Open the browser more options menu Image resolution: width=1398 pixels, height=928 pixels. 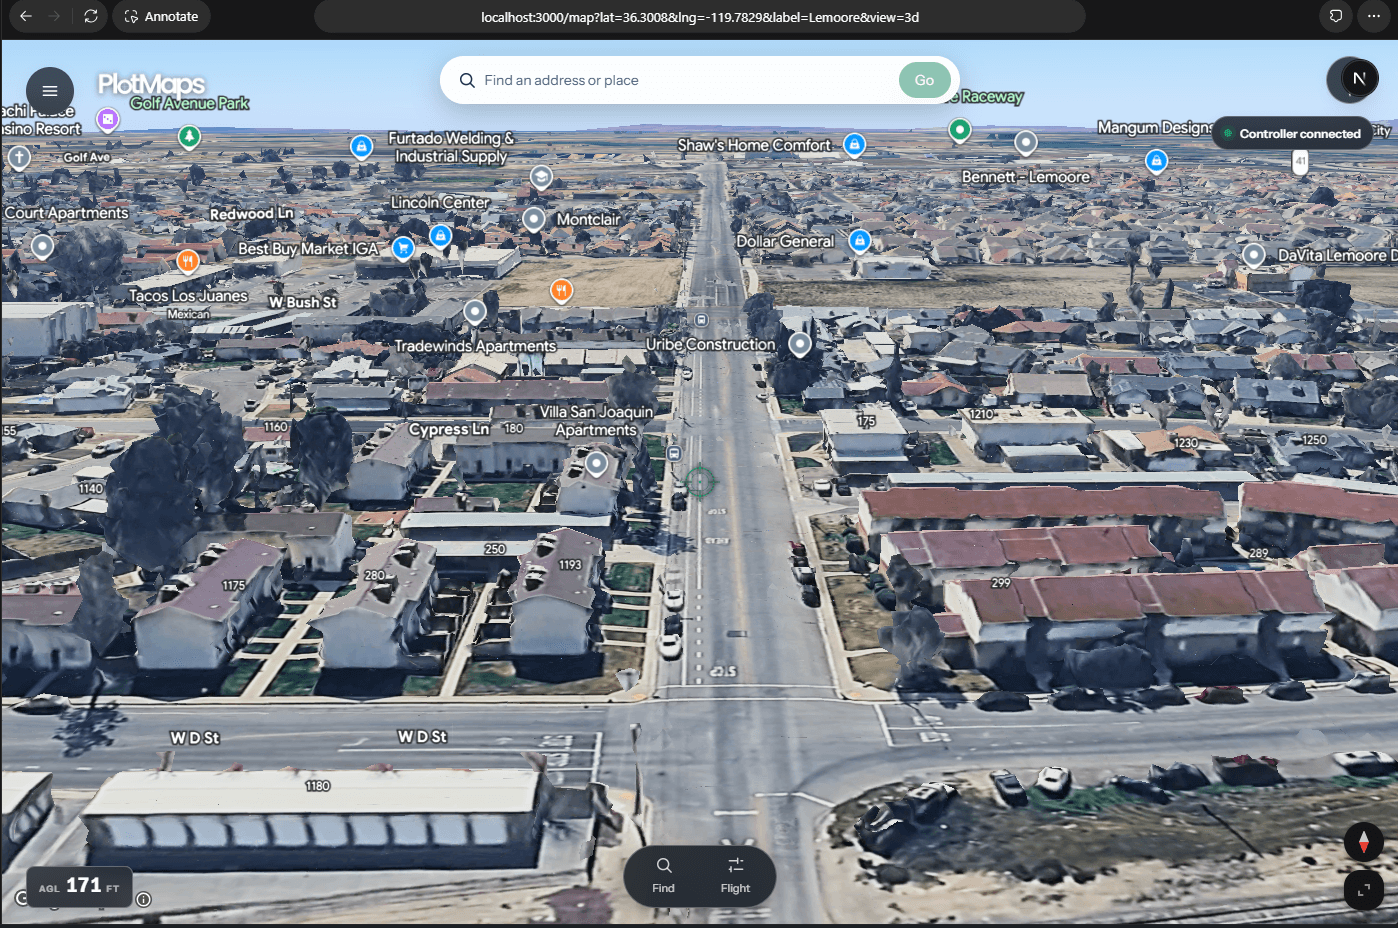(x=1373, y=16)
